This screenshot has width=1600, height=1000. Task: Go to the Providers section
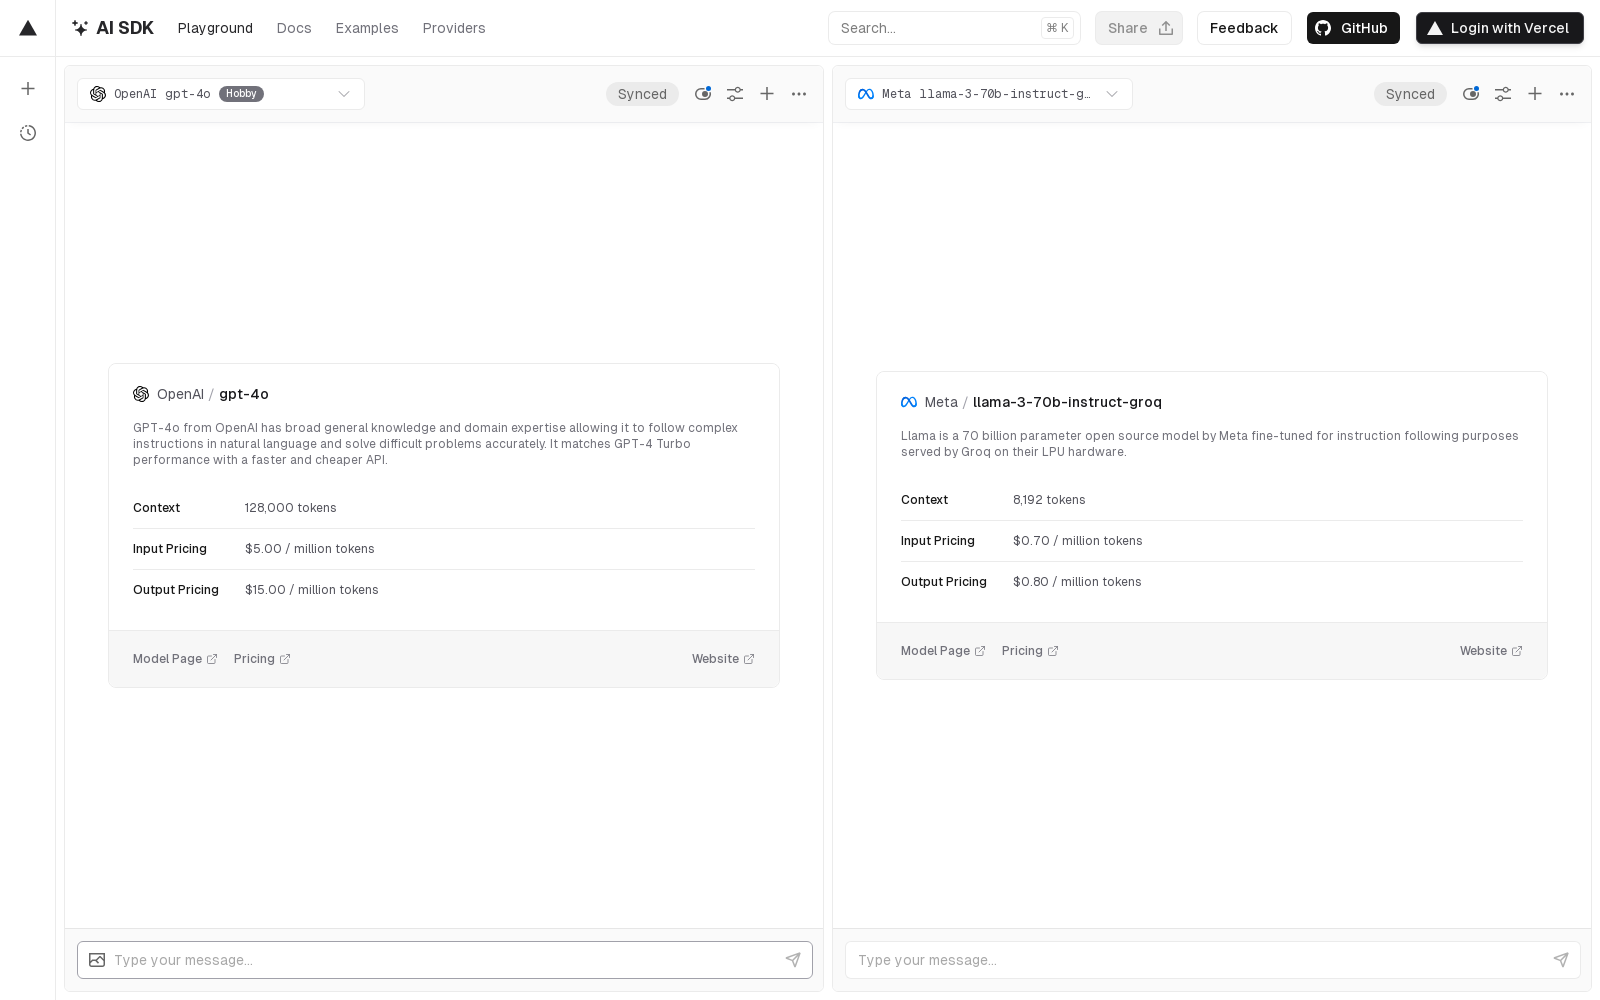pyautogui.click(x=454, y=27)
